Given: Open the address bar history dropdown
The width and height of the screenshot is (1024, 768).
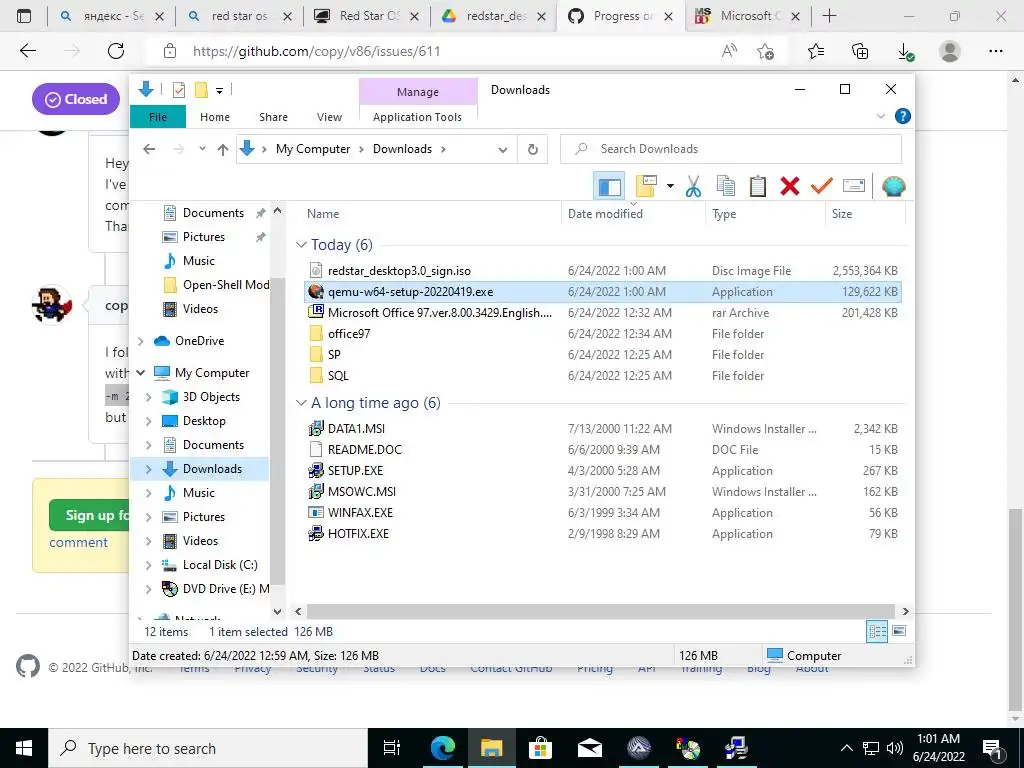Looking at the screenshot, I should pos(503,150).
